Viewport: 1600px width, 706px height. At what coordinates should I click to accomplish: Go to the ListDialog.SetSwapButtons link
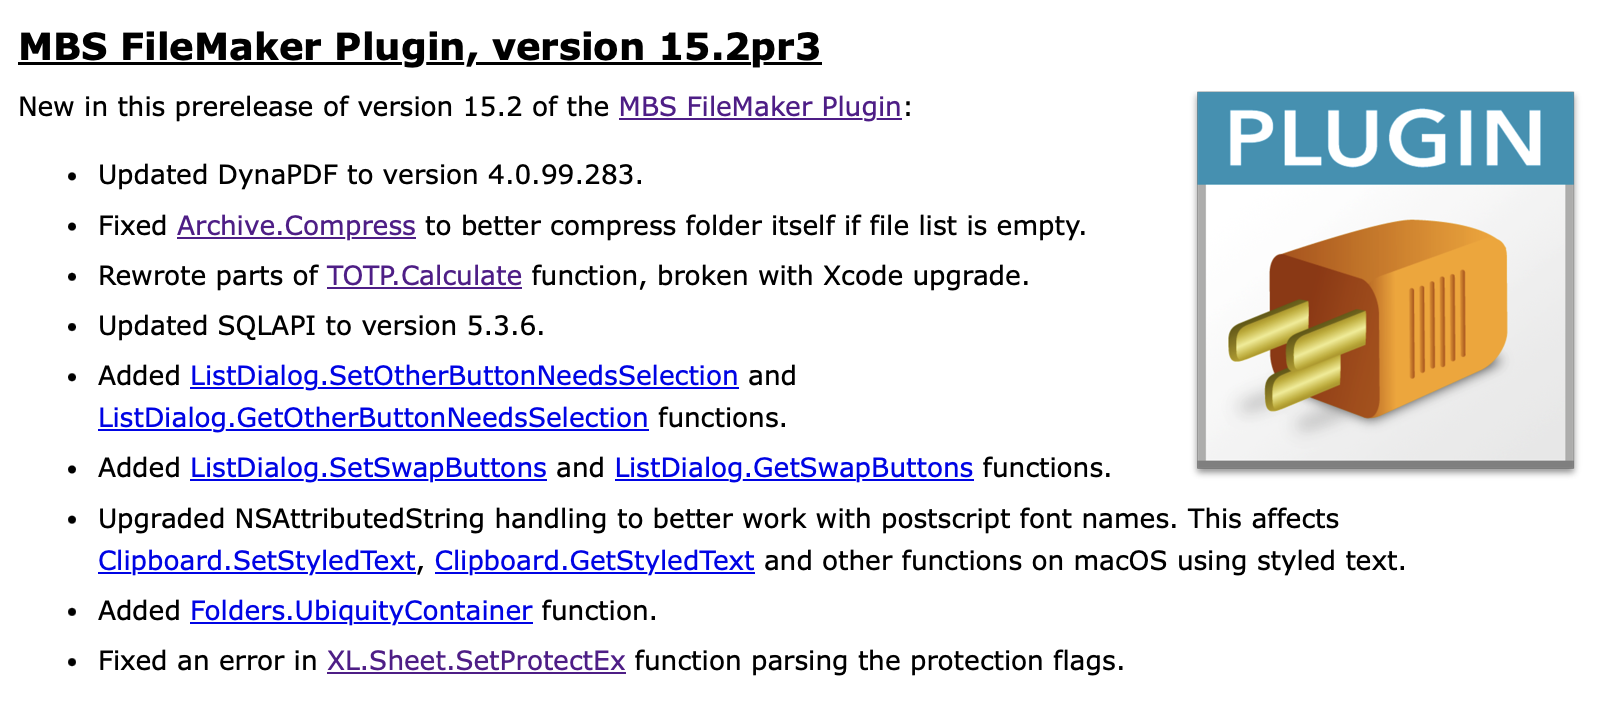(368, 468)
